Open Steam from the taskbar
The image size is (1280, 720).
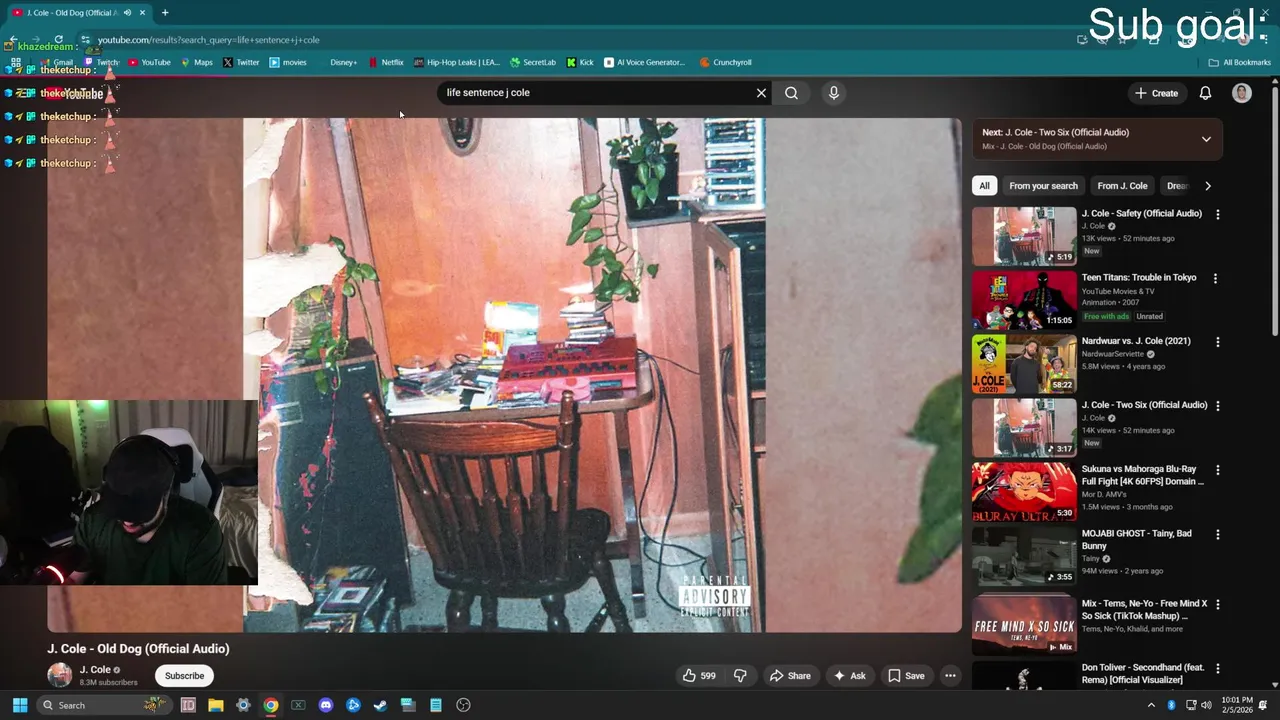pos(380,705)
